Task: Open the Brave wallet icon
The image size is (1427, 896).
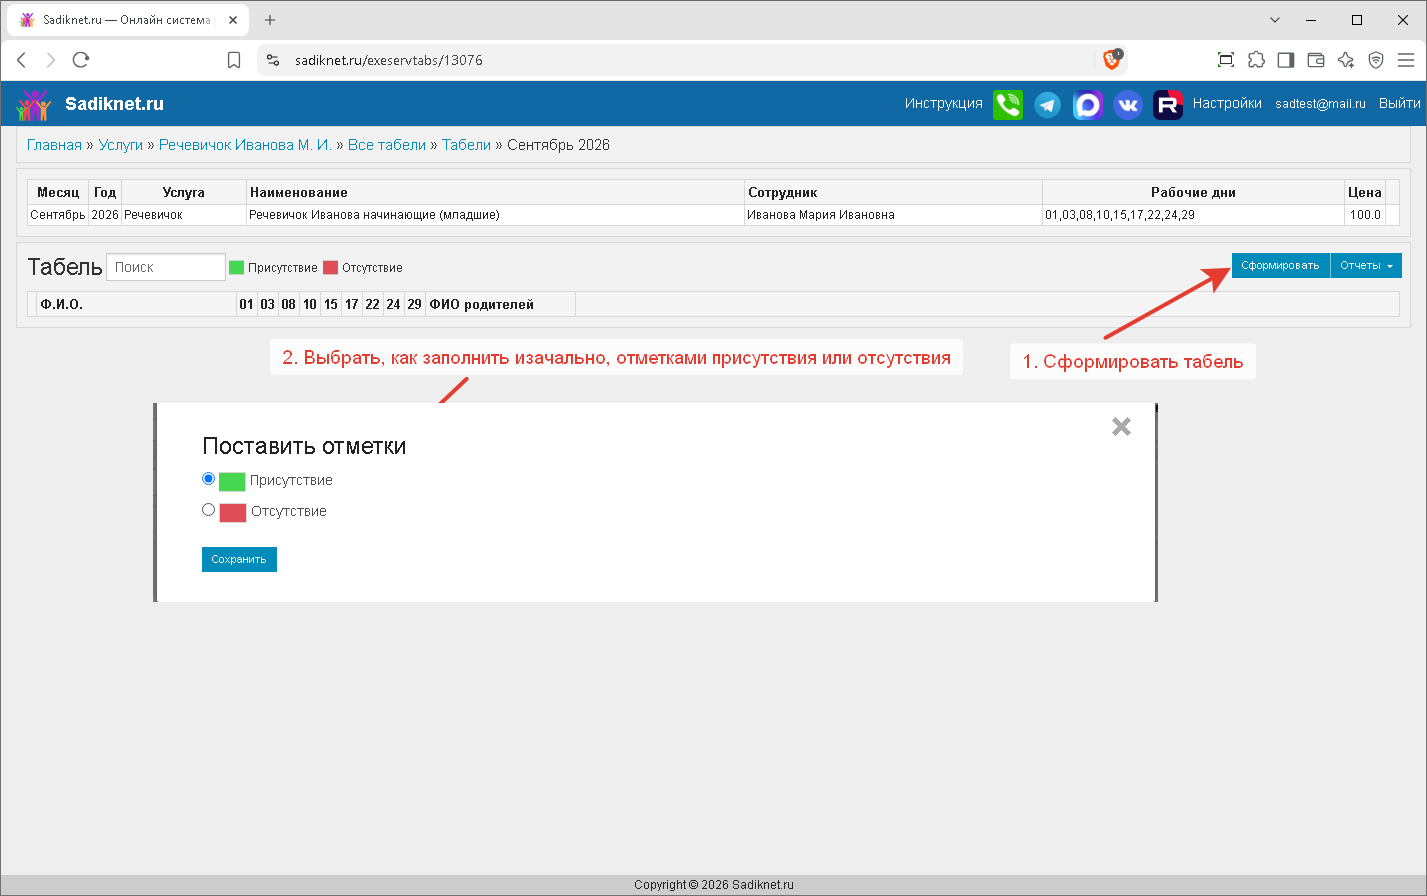Action: pyautogui.click(x=1316, y=60)
